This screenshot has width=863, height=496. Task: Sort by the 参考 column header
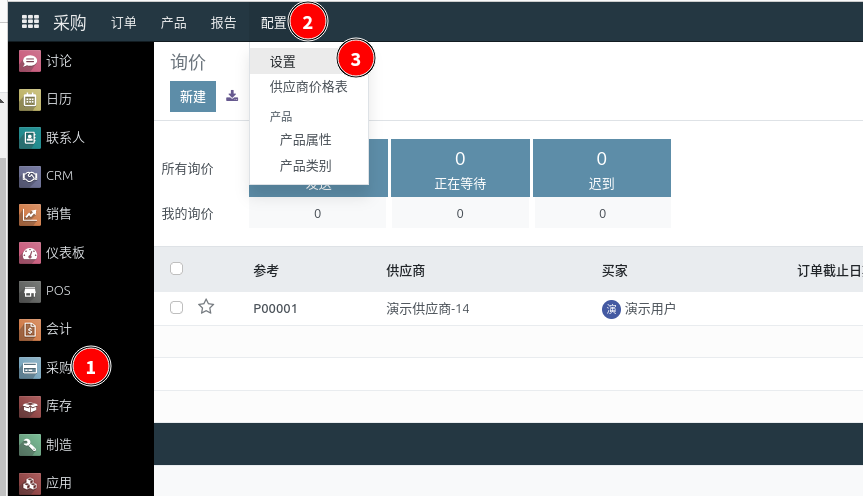[266, 270]
